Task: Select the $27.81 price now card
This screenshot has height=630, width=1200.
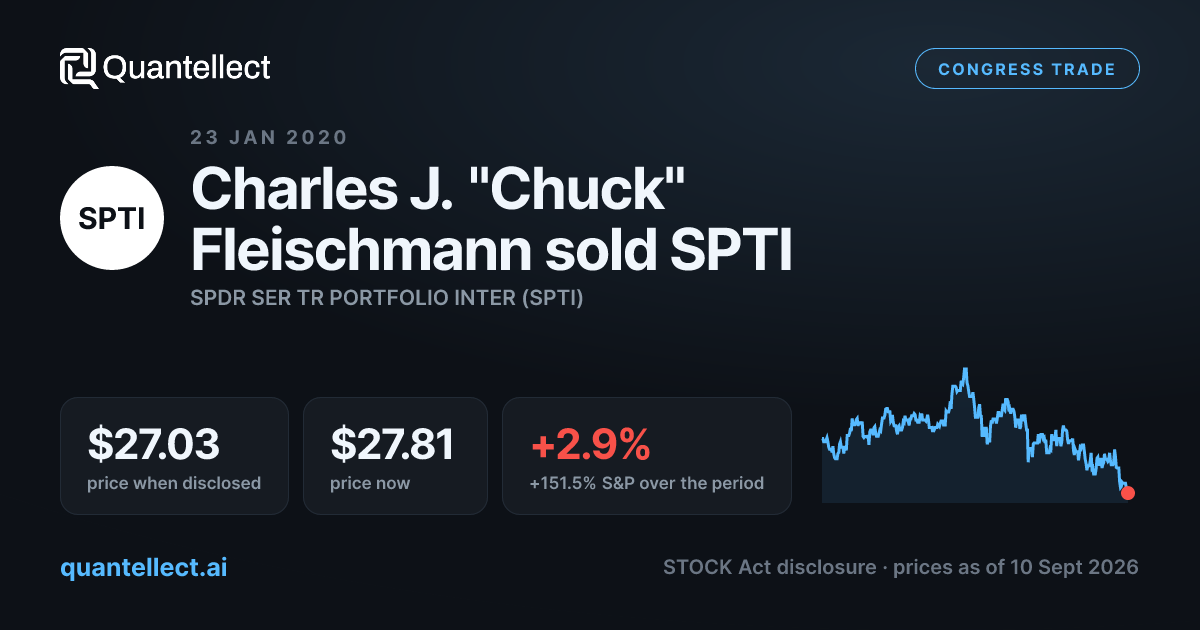Action: tap(395, 456)
